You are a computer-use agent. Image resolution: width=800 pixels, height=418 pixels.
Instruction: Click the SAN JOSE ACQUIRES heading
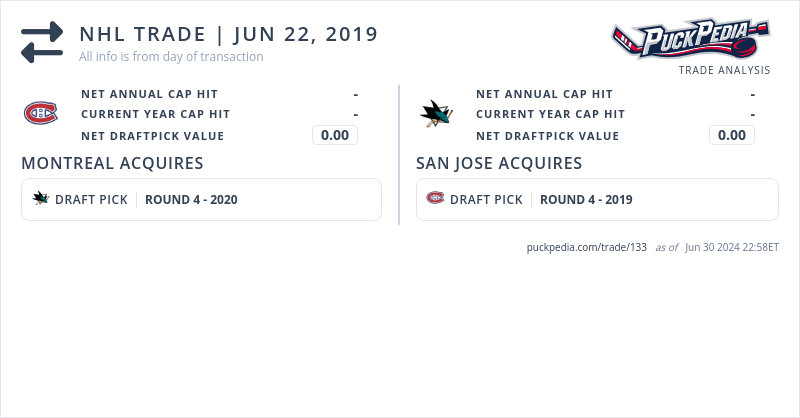[499, 163]
